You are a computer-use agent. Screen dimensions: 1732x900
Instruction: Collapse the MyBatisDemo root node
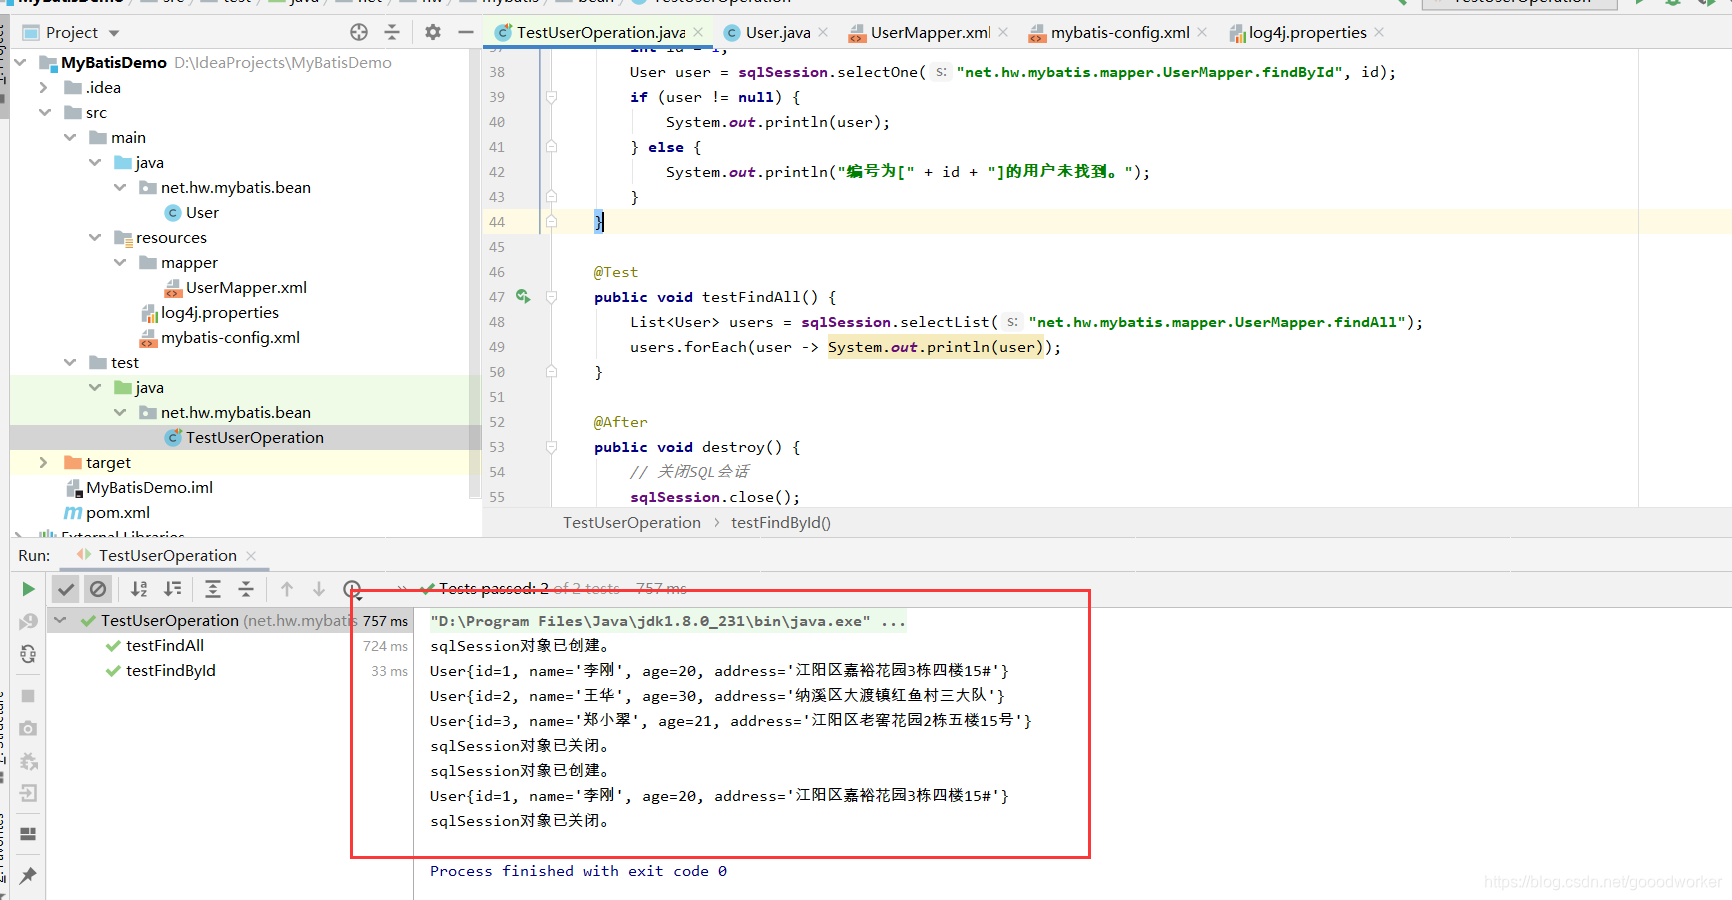coord(20,62)
